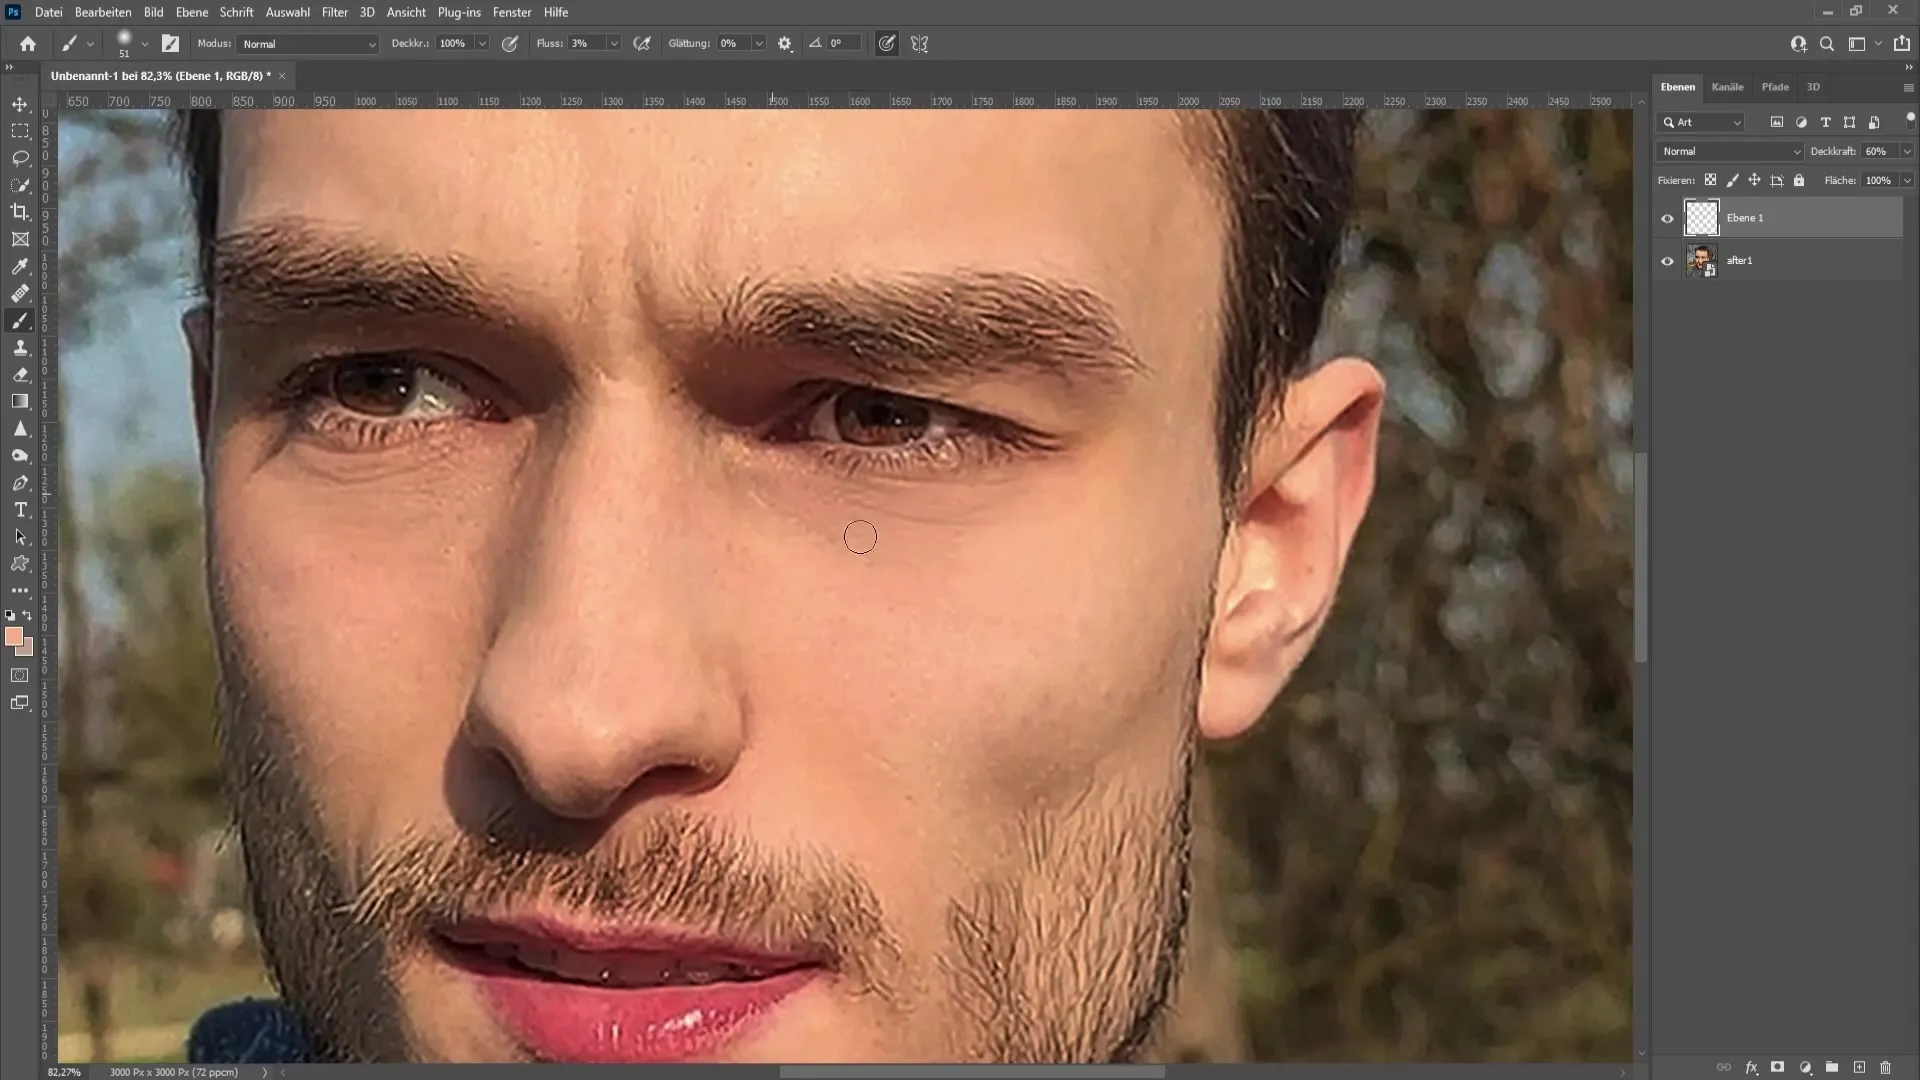Viewport: 1920px width, 1080px height.
Task: Click the Ebene 1 layer thumbnail
Action: pos(1701,218)
